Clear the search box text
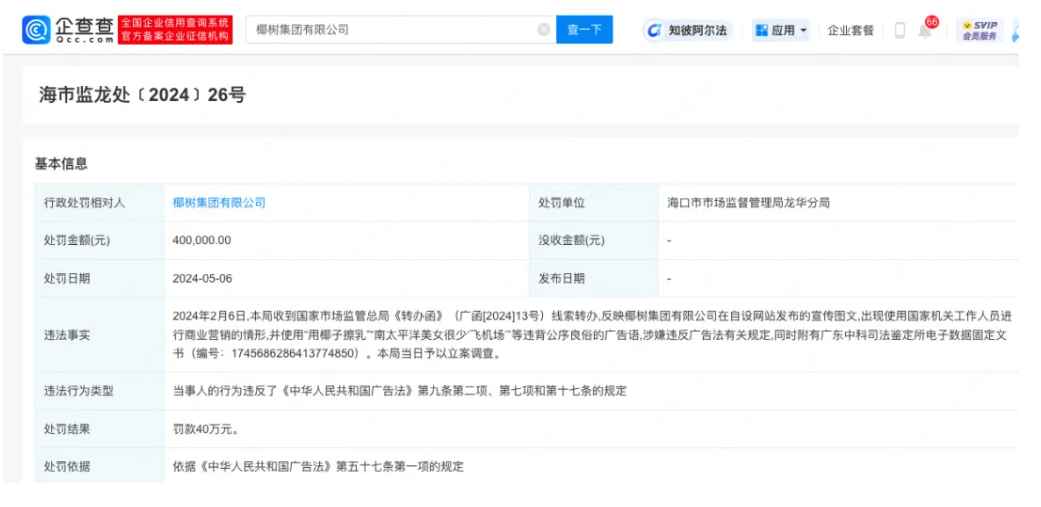The image size is (1041, 507). tap(543, 30)
